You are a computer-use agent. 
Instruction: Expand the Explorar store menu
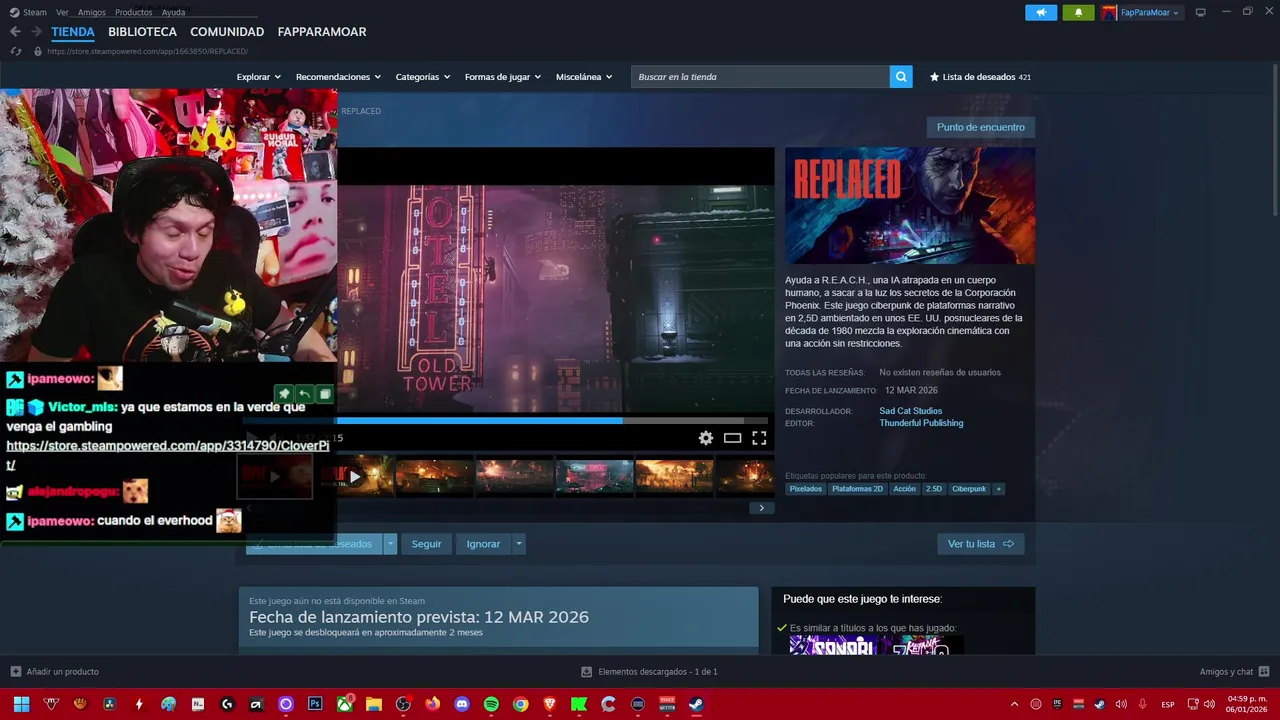tap(258, 77)
